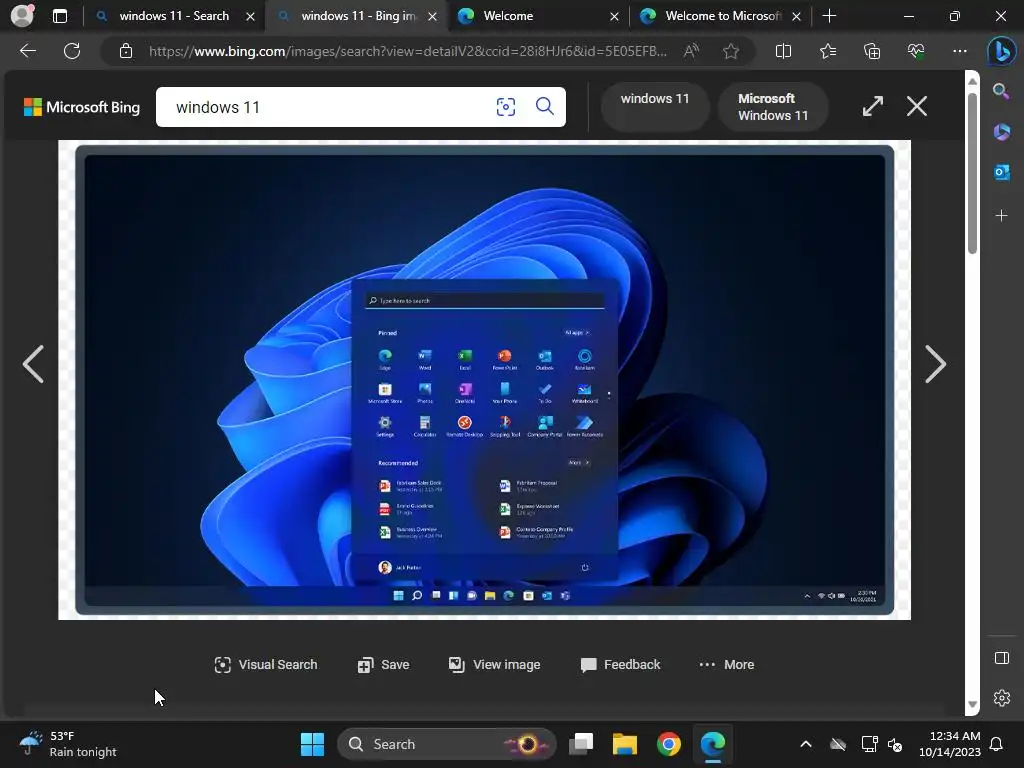Go back to previous page
The width and height of the screenshot is (1024, 768).
click(28, 51)
